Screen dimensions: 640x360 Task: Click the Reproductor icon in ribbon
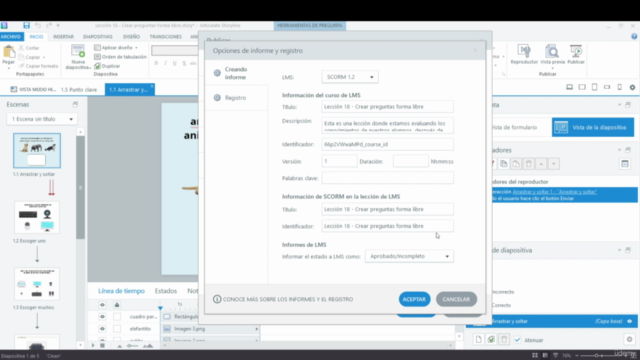click(524, 51)
